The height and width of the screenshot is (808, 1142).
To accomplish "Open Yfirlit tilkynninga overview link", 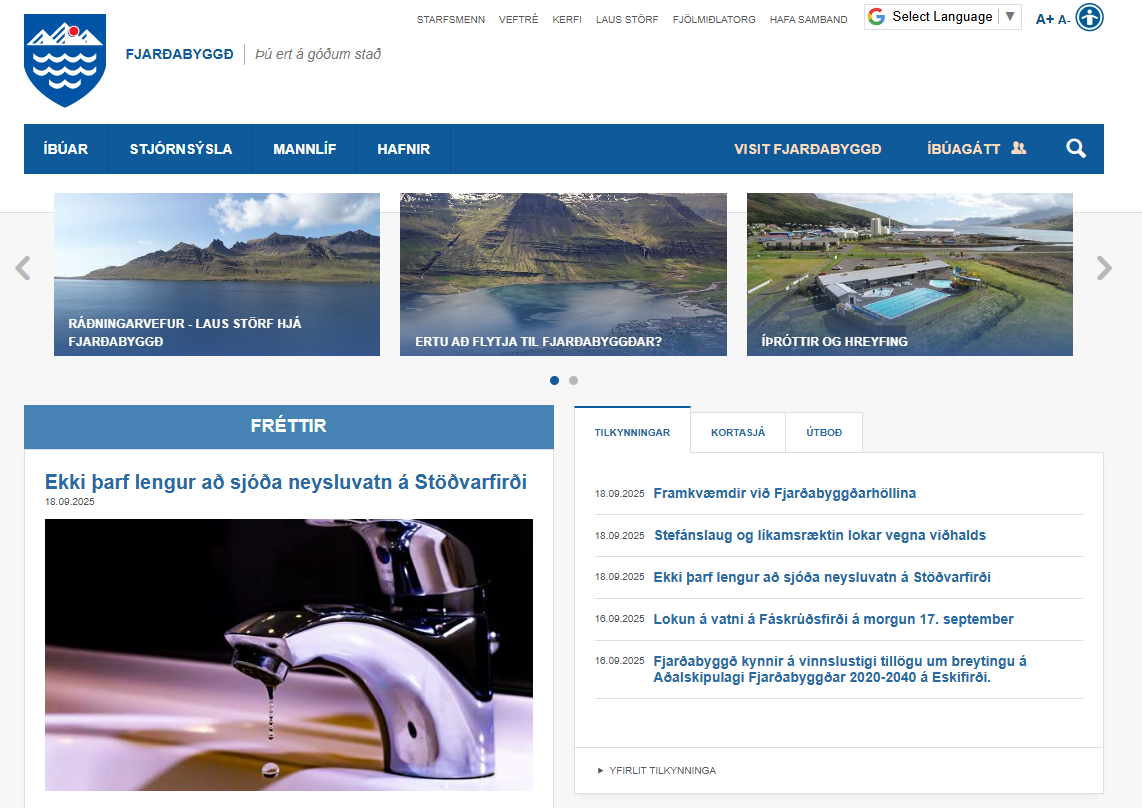I will coord(662,771).
